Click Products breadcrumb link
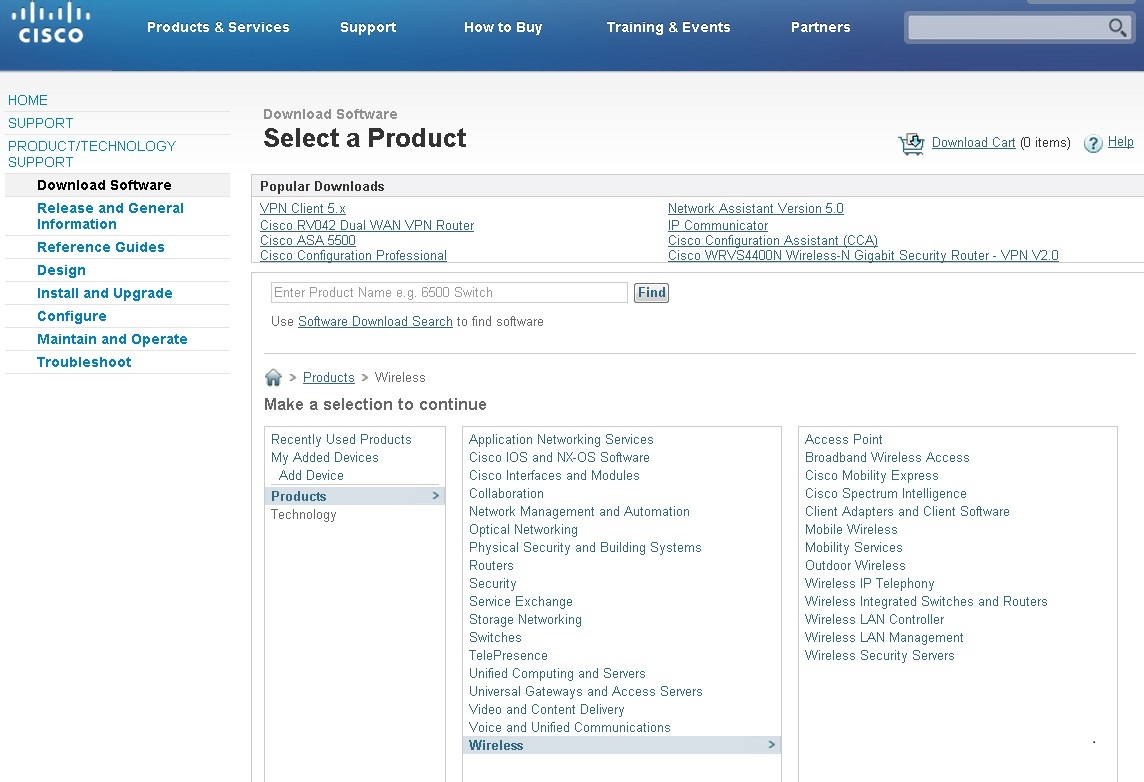 328,377
